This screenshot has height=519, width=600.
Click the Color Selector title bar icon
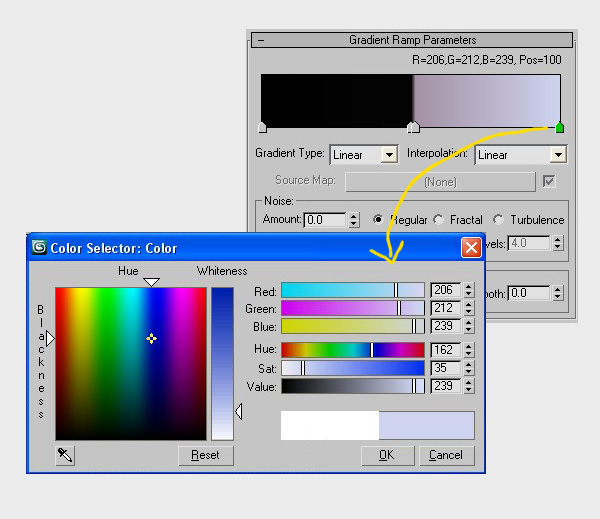coord(40,248)
